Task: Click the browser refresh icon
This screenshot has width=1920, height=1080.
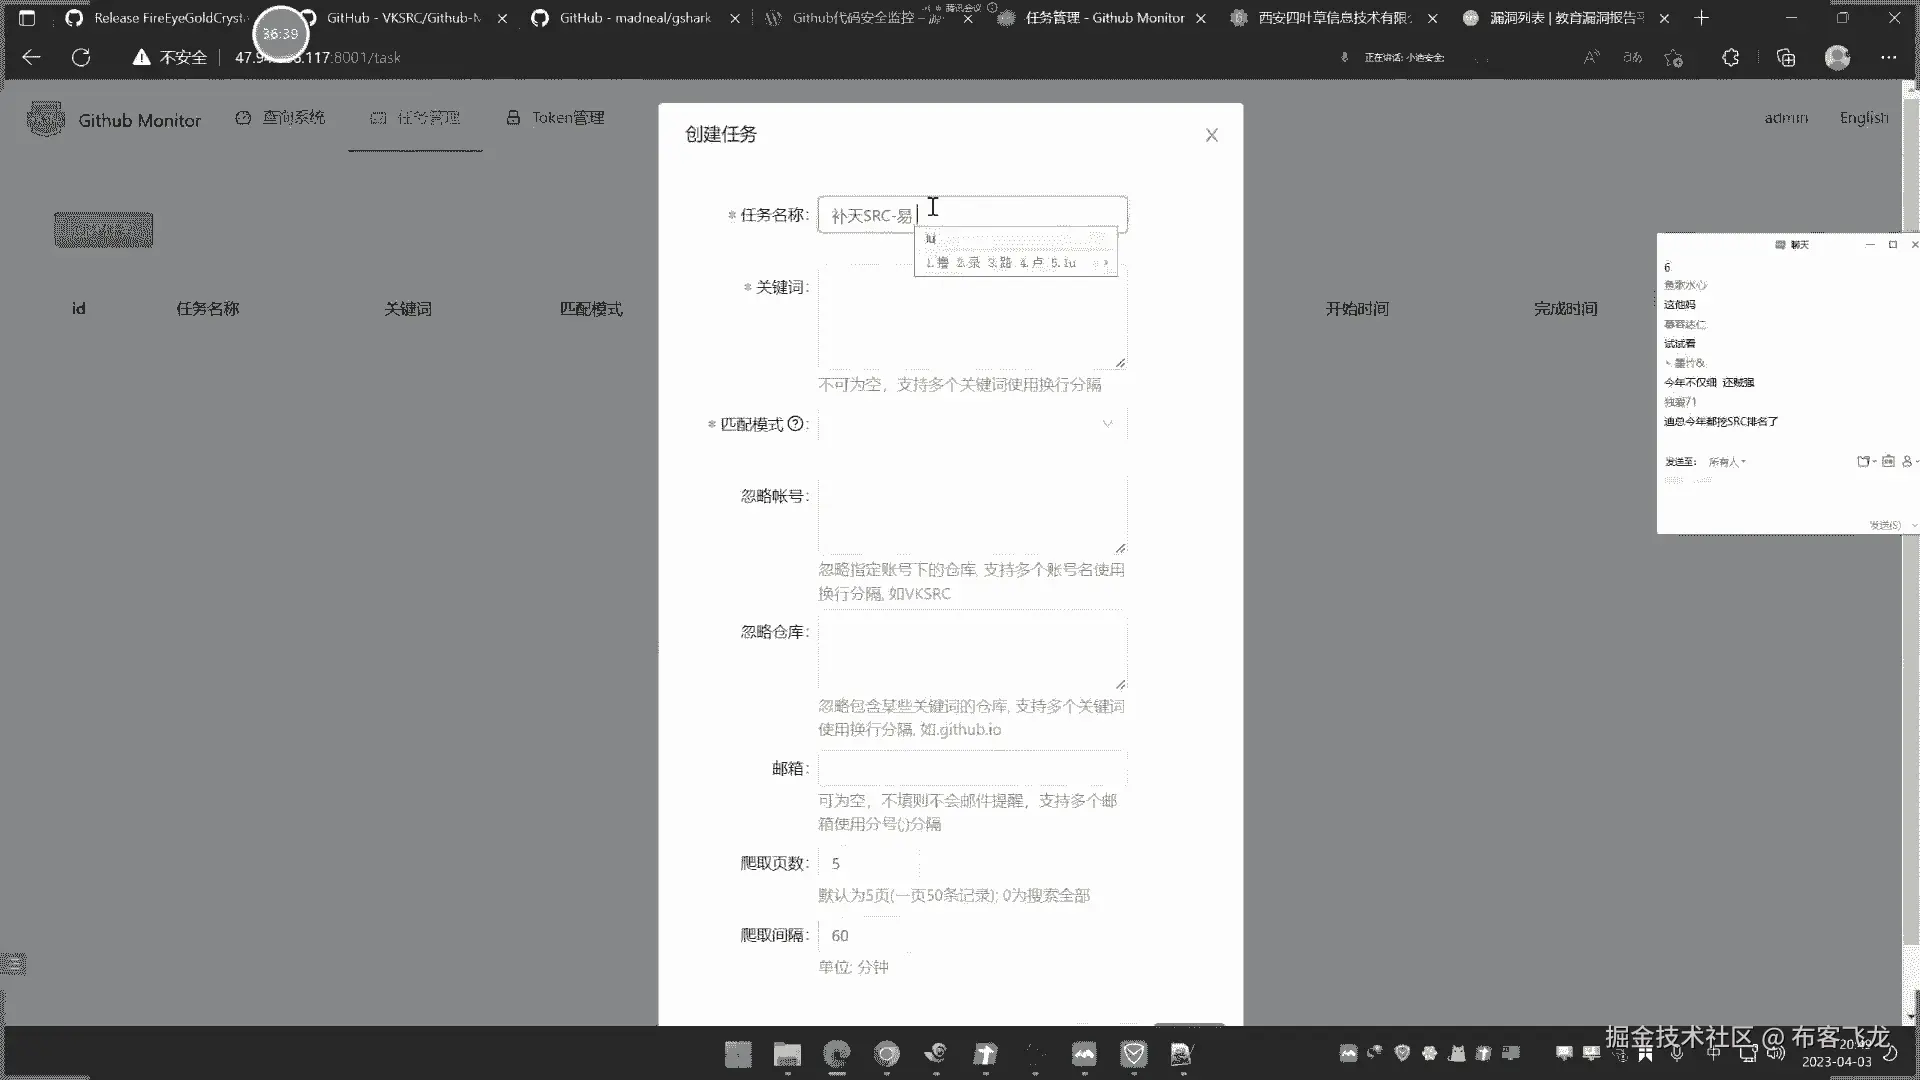Action: click(81, 58)
